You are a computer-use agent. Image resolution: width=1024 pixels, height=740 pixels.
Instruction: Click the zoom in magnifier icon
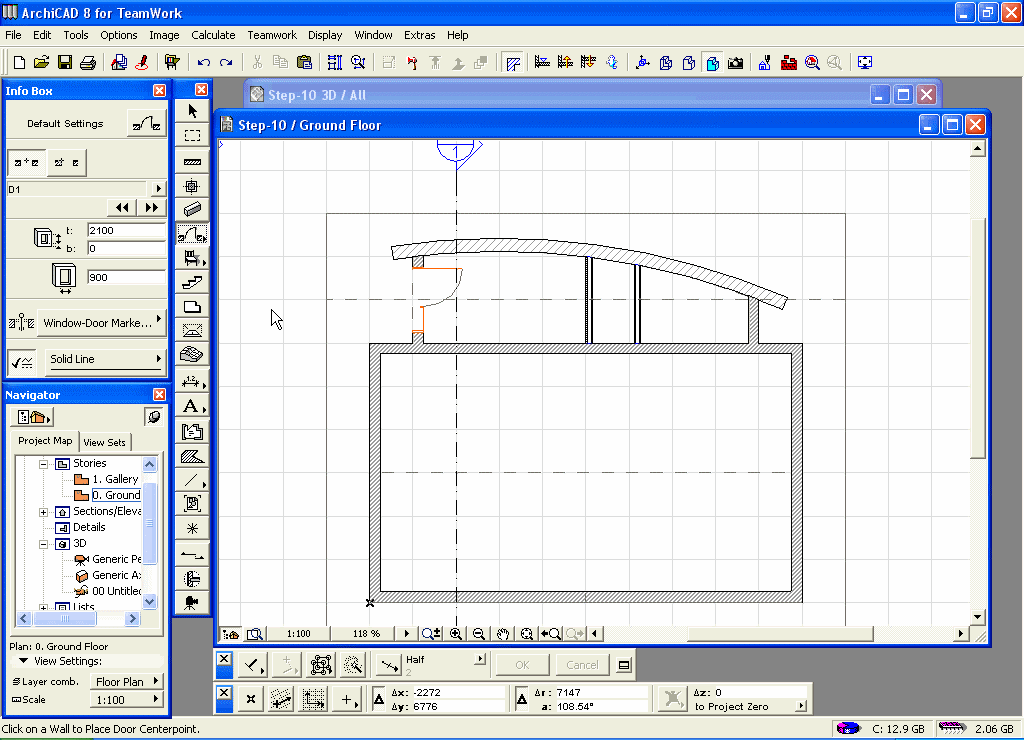(x=456, y=633)
